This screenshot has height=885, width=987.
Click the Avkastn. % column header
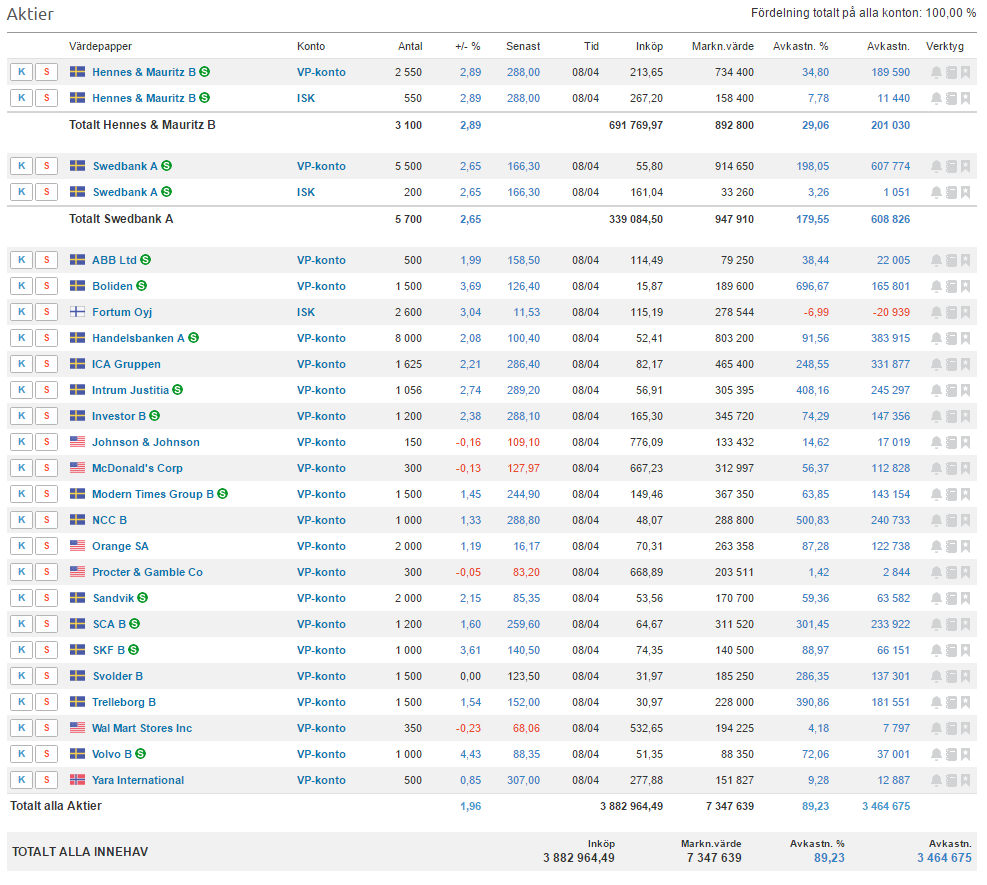click(801, 47)
